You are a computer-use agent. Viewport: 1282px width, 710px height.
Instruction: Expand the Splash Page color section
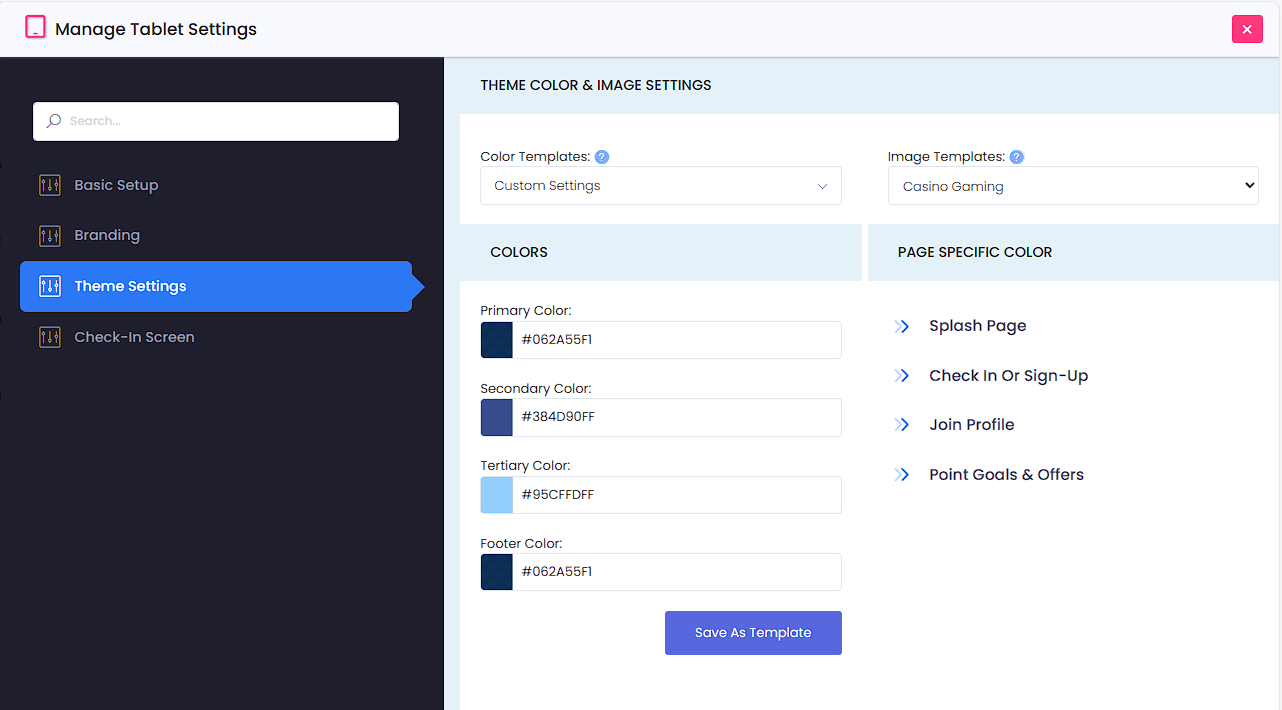[978, 326]
